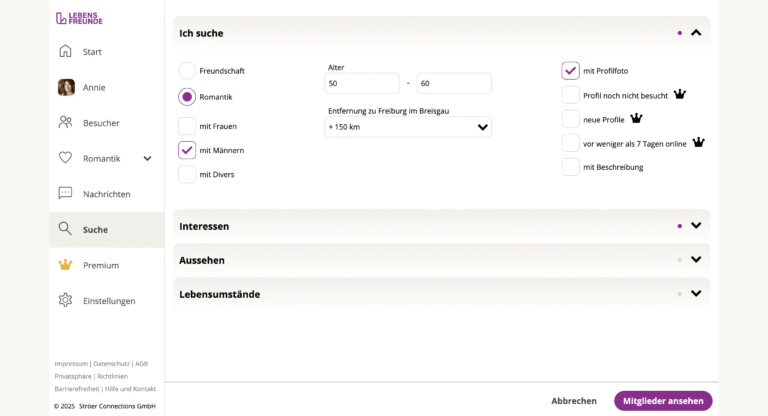Click the Nachrichten message bubble icon
This screenshot has height=416, width=768.
[x=65, y=193]
